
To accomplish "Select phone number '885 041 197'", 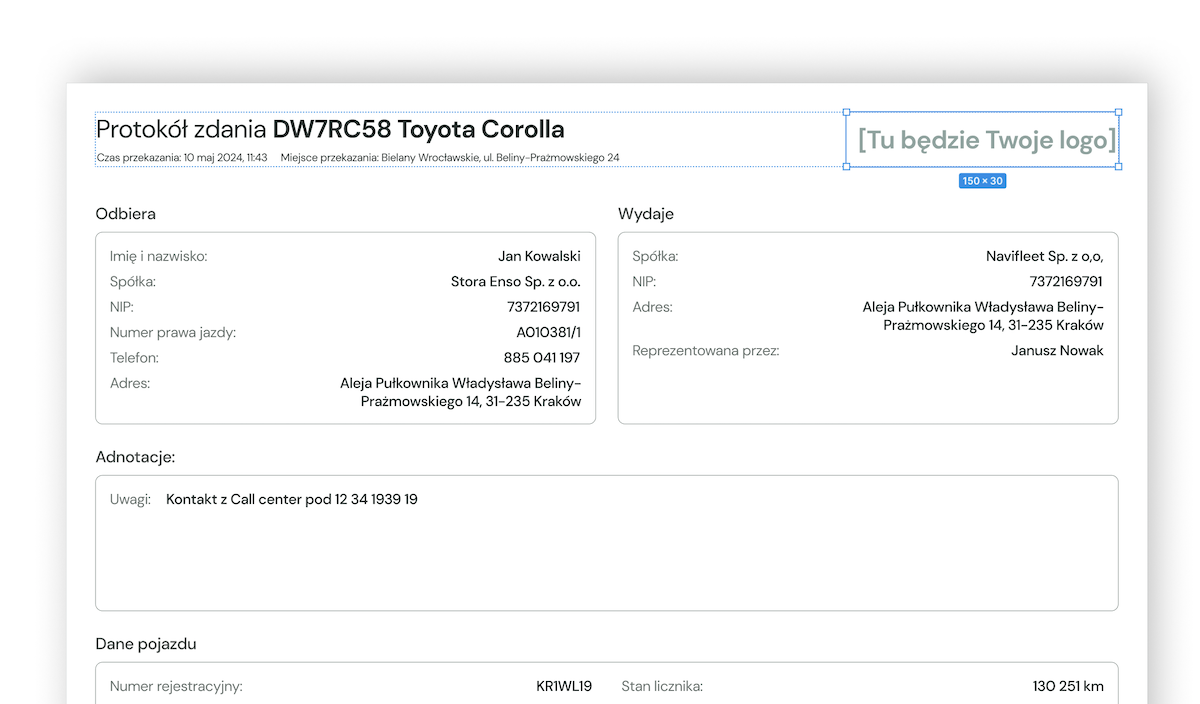I will (x=542, y=357).
